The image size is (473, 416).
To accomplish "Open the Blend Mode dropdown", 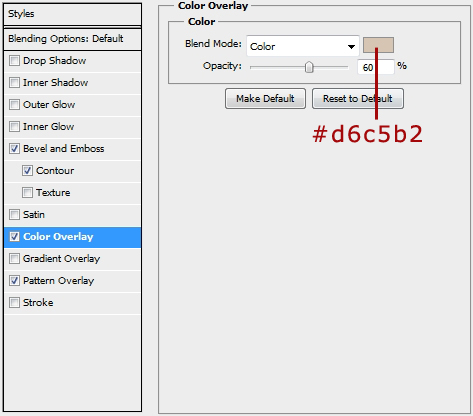I will (303, 46).
